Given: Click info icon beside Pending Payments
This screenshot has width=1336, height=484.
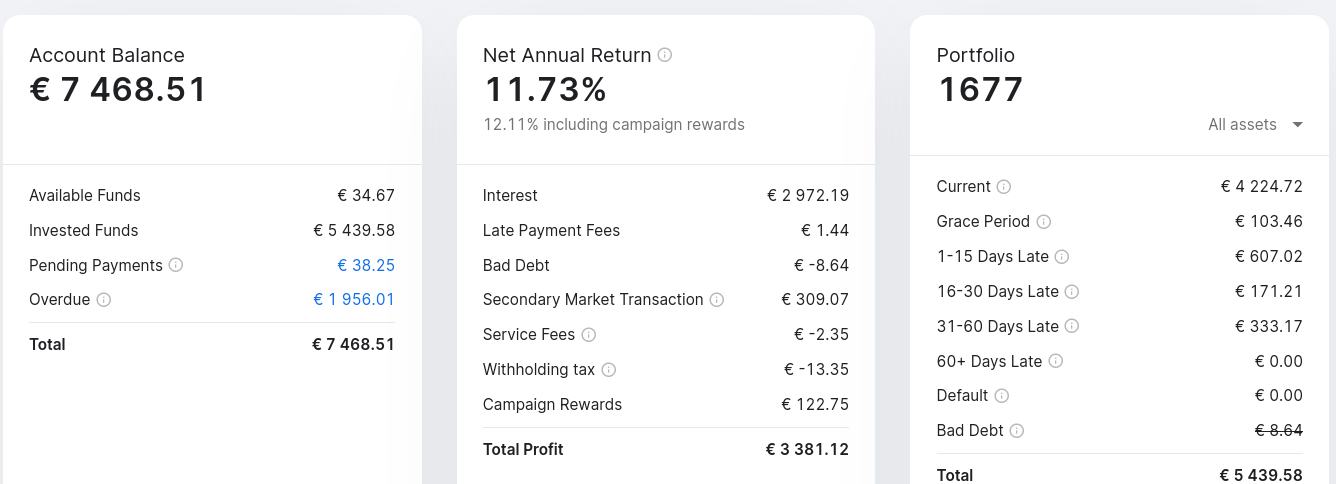Looking at the screenshot, I should (x=176, y=265).
